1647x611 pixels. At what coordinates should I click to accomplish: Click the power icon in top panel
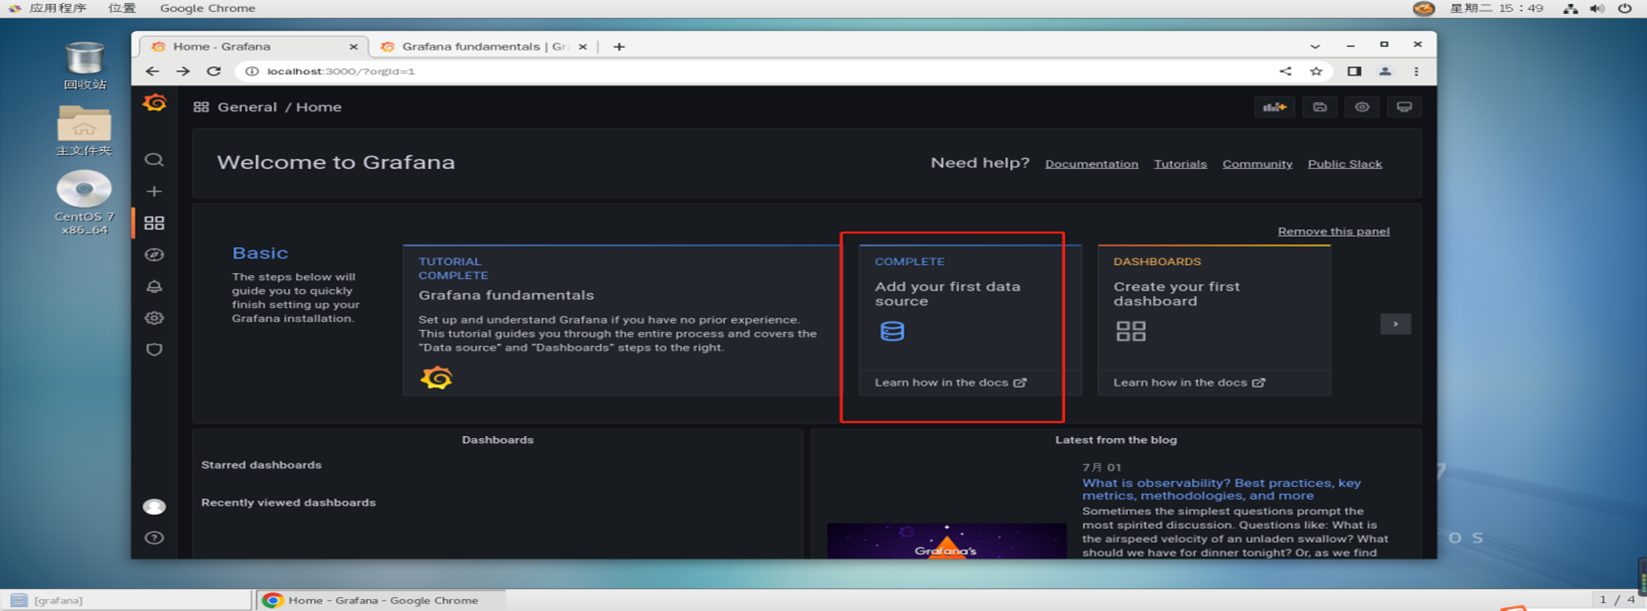click(x=1625, y=8)
